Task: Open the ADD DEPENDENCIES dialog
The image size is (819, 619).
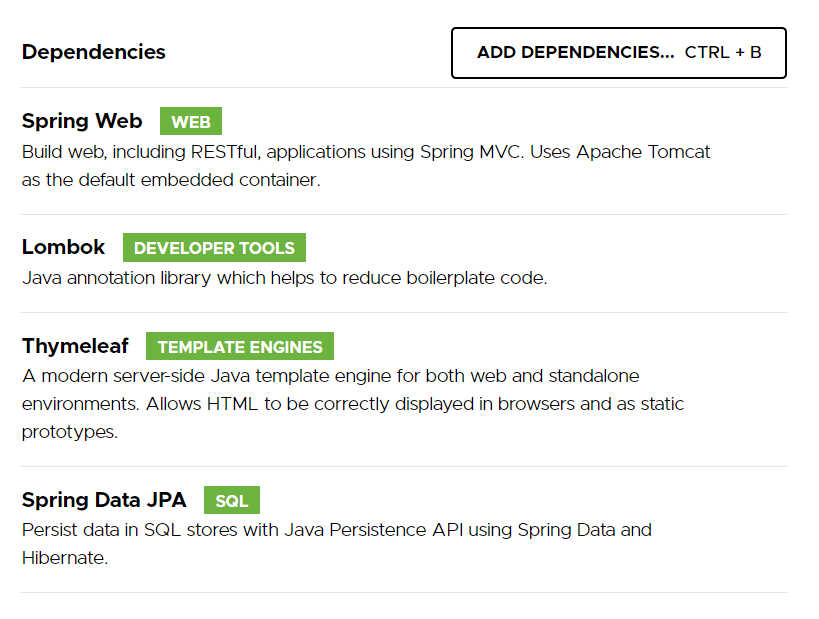Action: [618, 53]
